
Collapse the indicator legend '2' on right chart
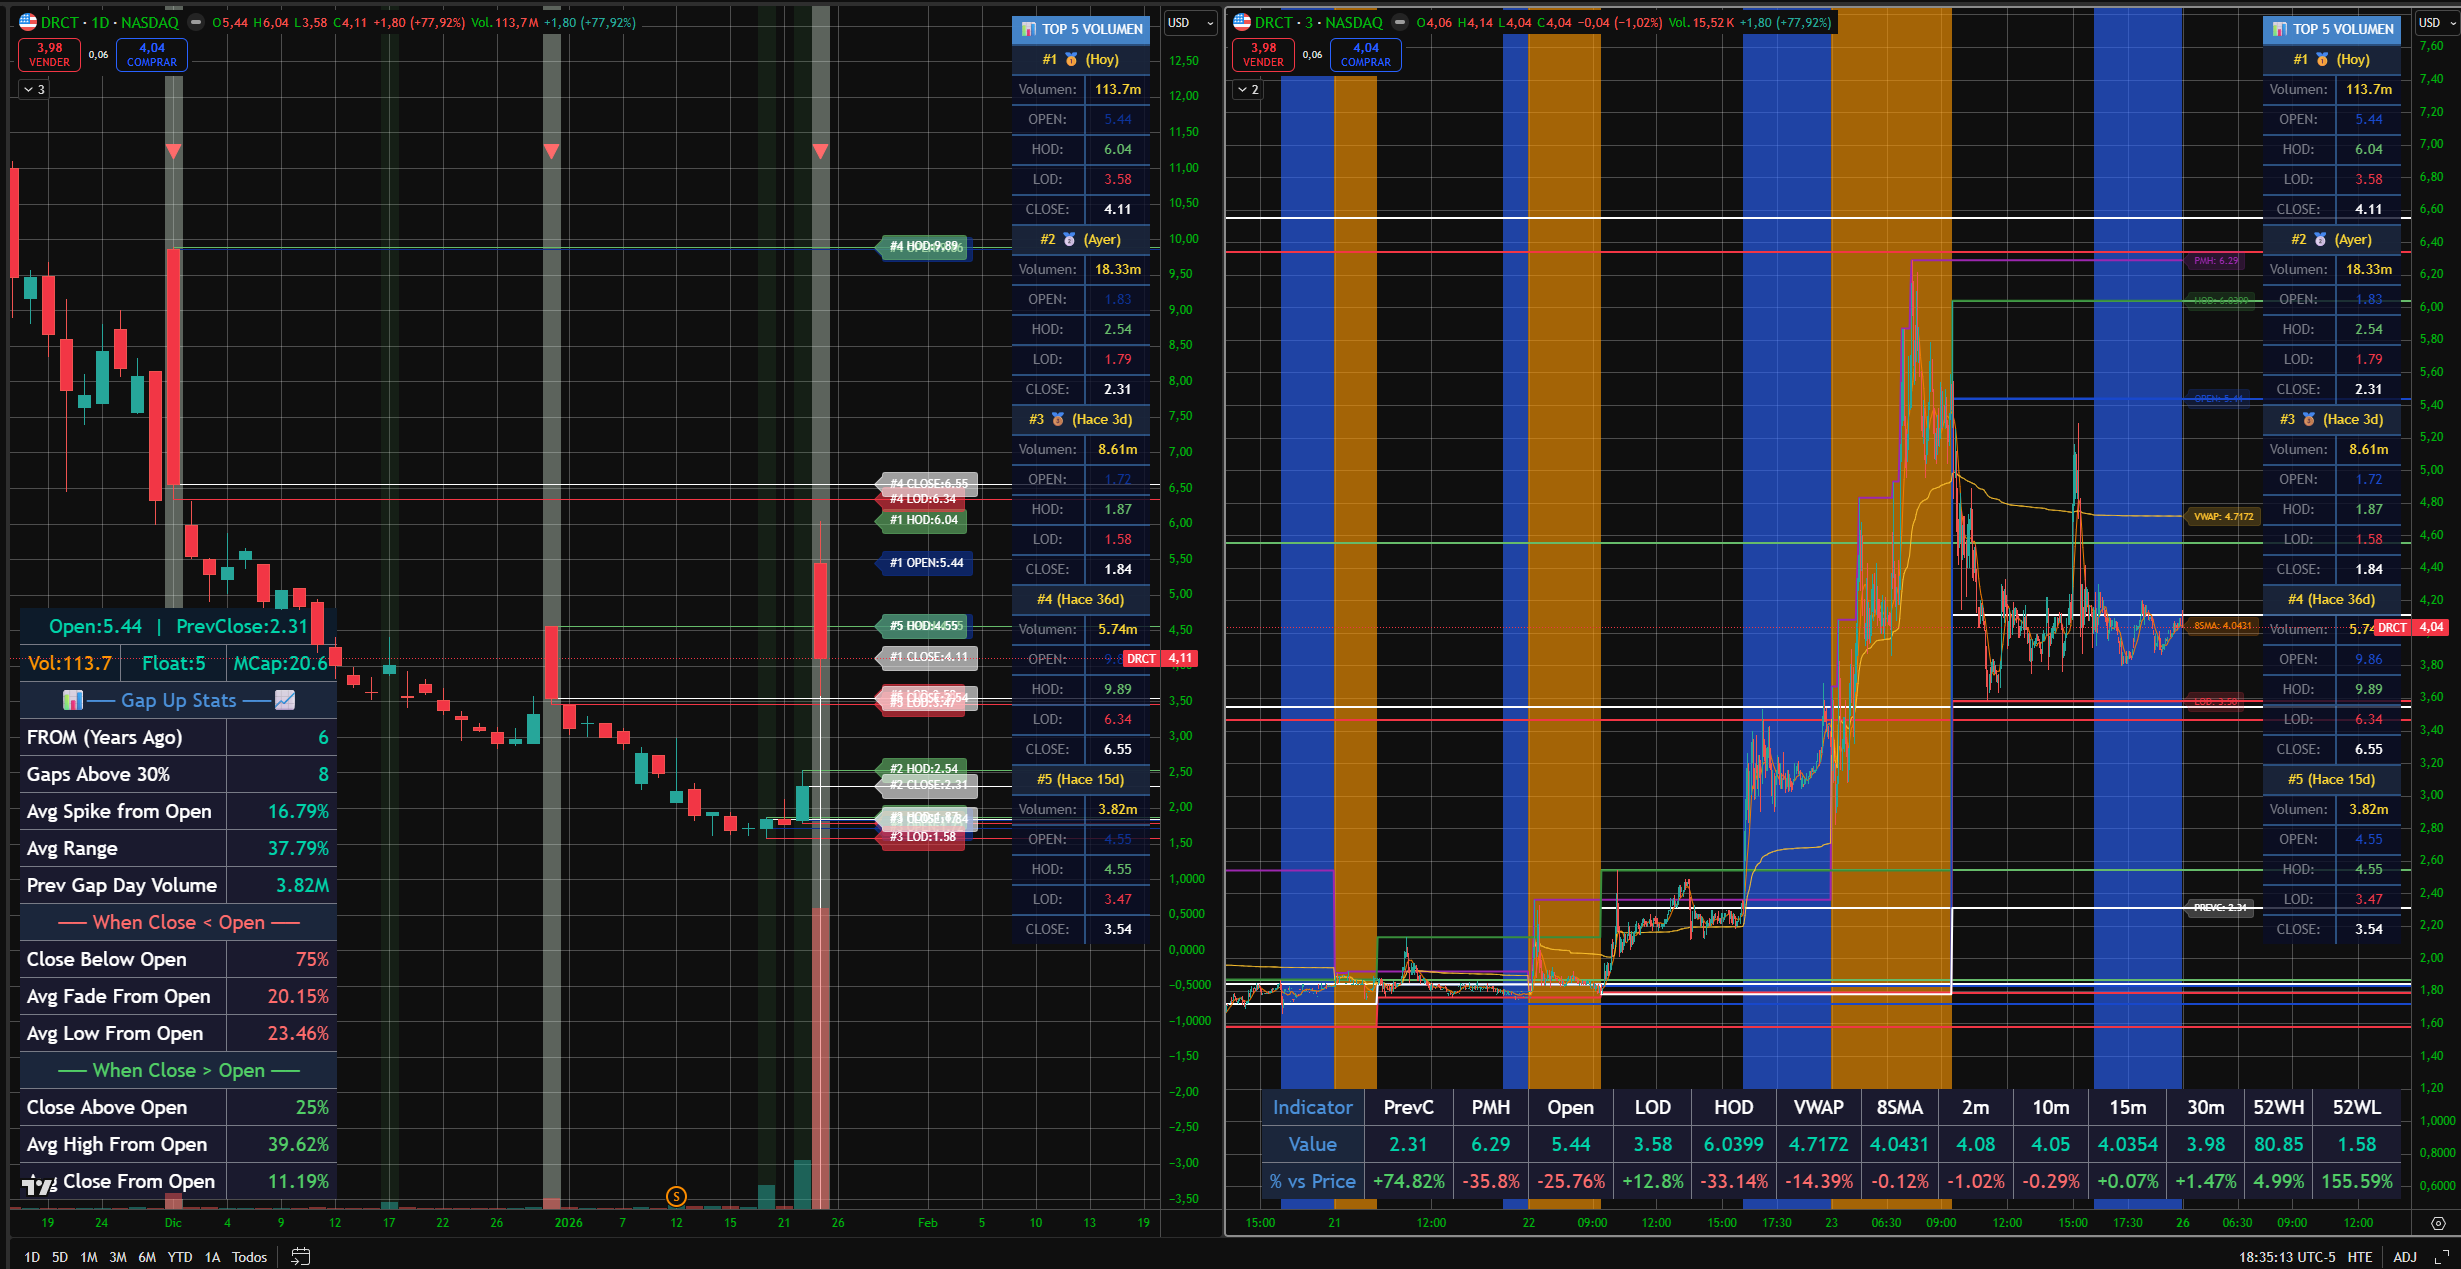(1248, 89)
